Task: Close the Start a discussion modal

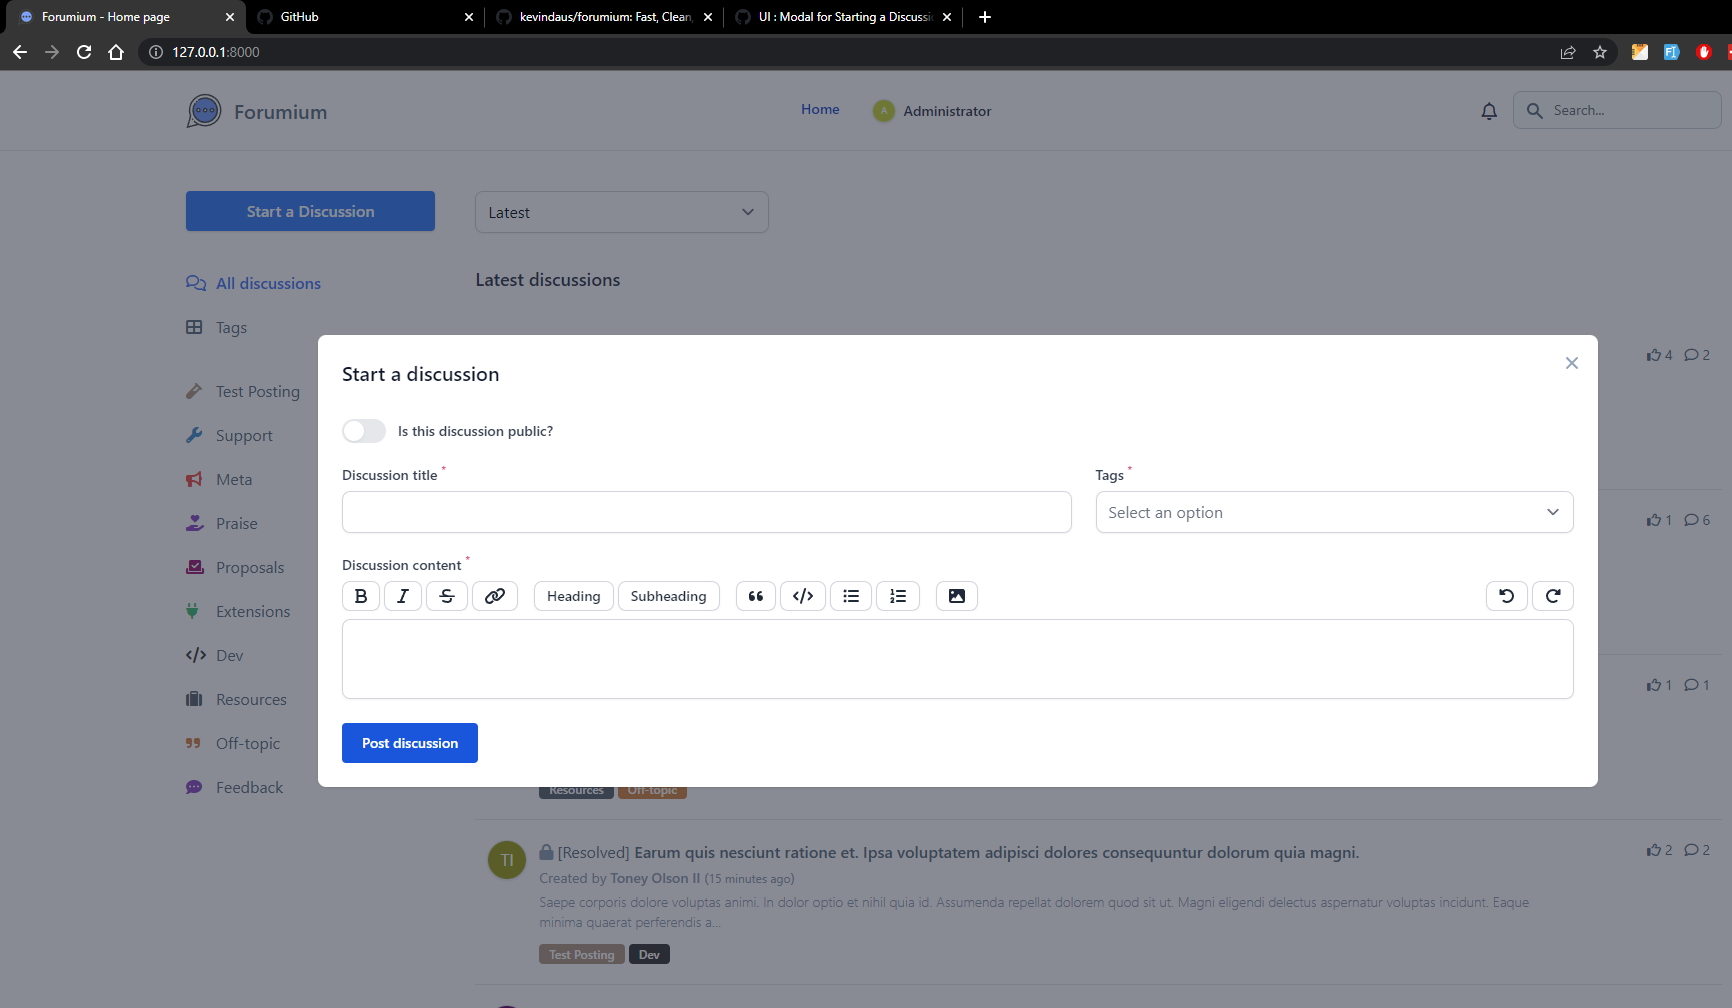Action: coord(1572,363)
